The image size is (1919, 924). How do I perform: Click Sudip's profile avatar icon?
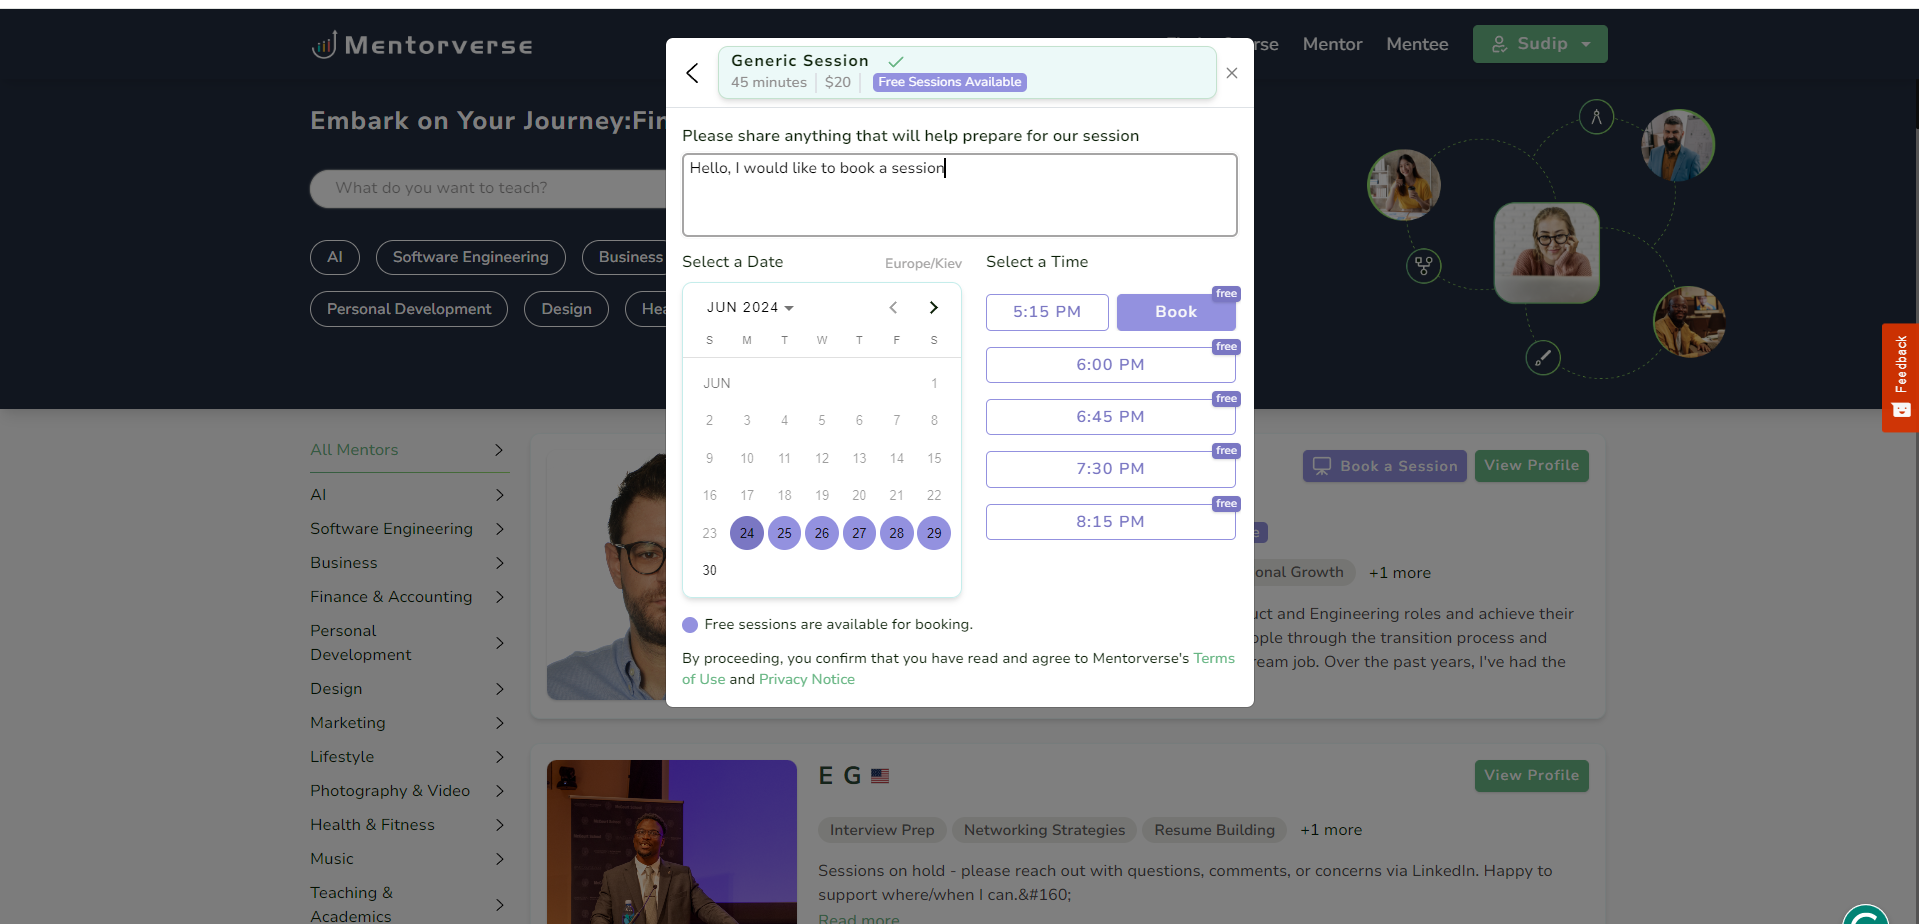tap(1499, 43)
